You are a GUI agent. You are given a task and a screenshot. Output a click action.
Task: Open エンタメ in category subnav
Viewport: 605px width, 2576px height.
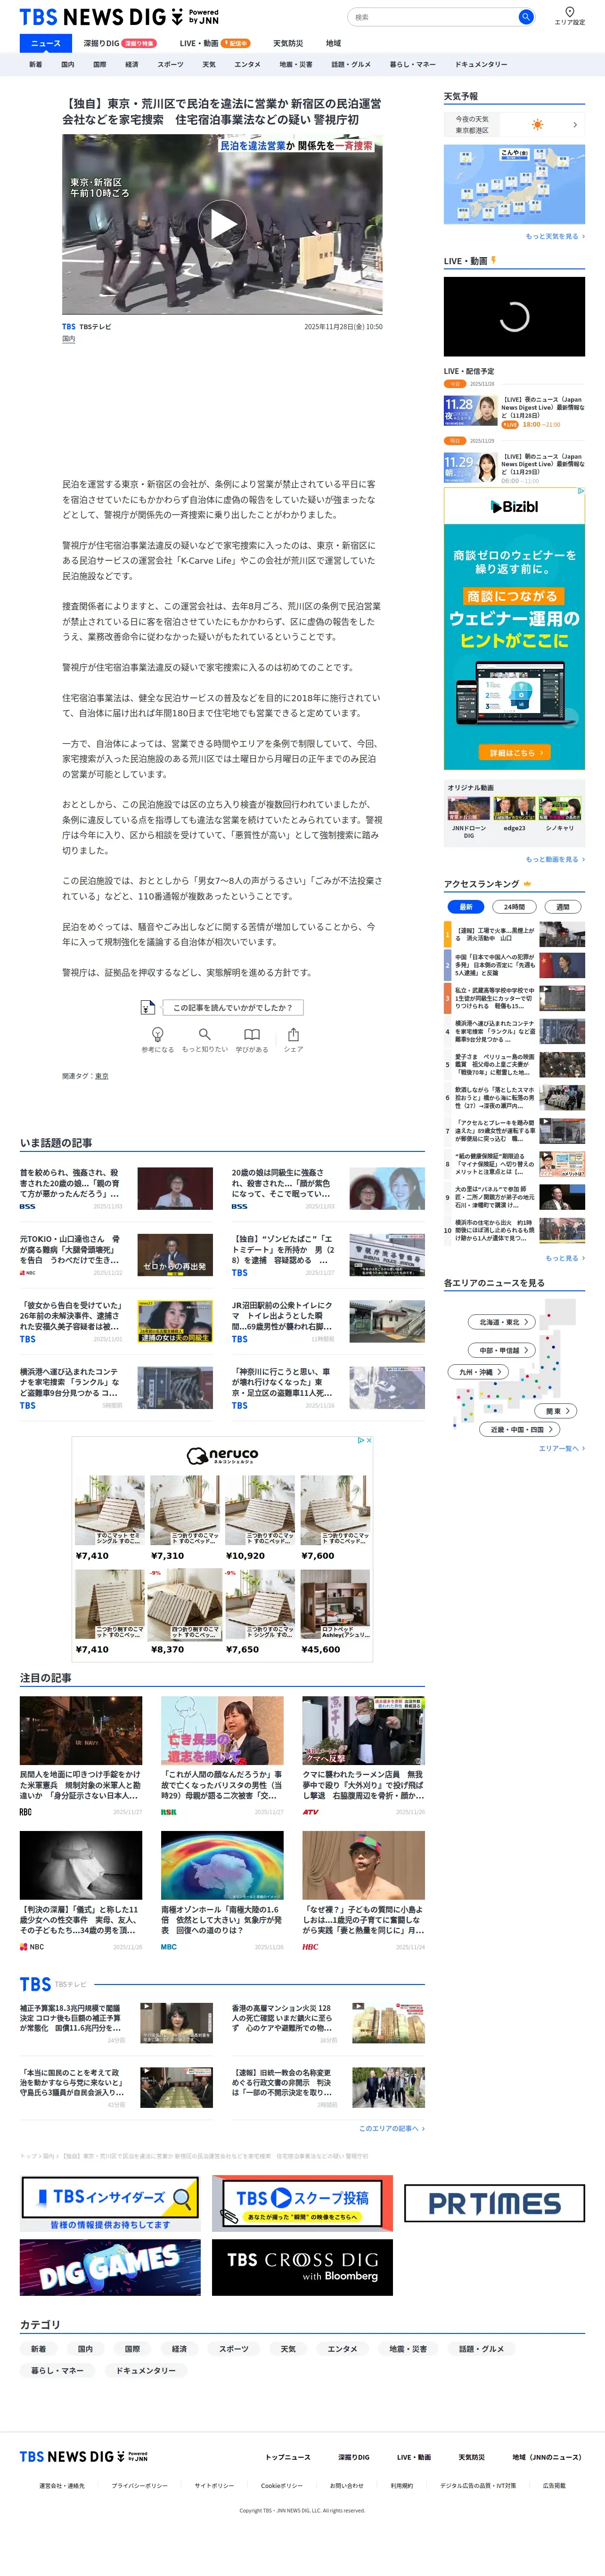point(247,64)
